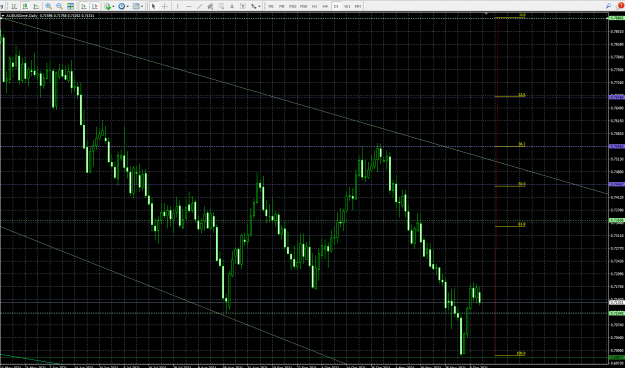Select the text drawing tool
The height and width of the screenshot is (368, 625).
(232, 6)
